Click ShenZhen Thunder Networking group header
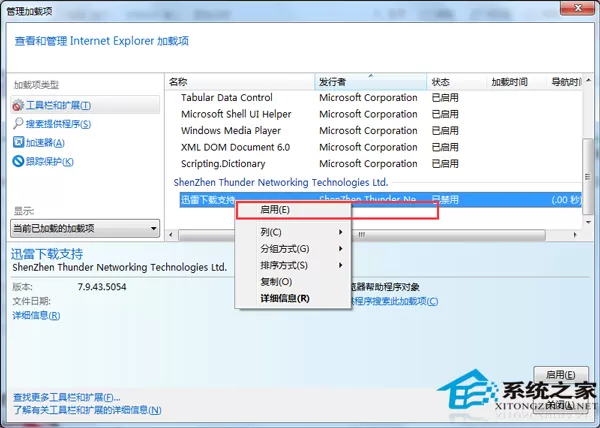The height and width of the screenshot is (428, 600). [280, 182]
